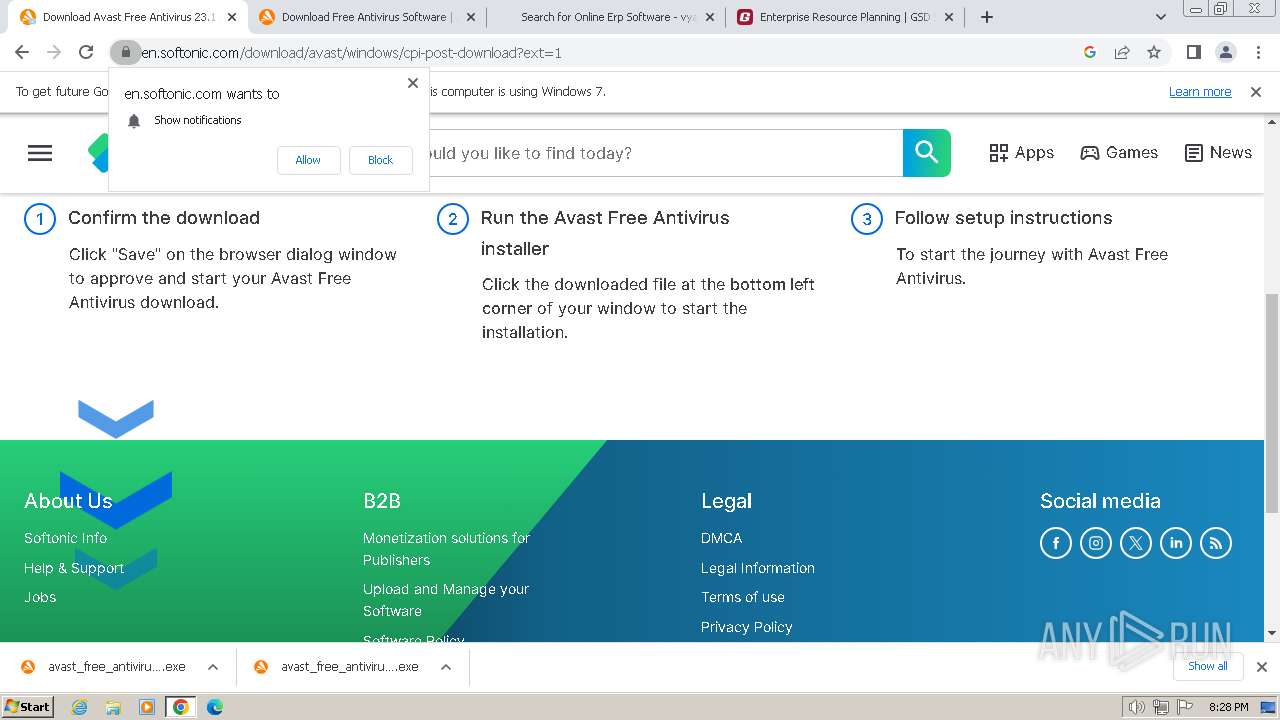
Task: Open the Learn more link
Action: pos(1200,92)
